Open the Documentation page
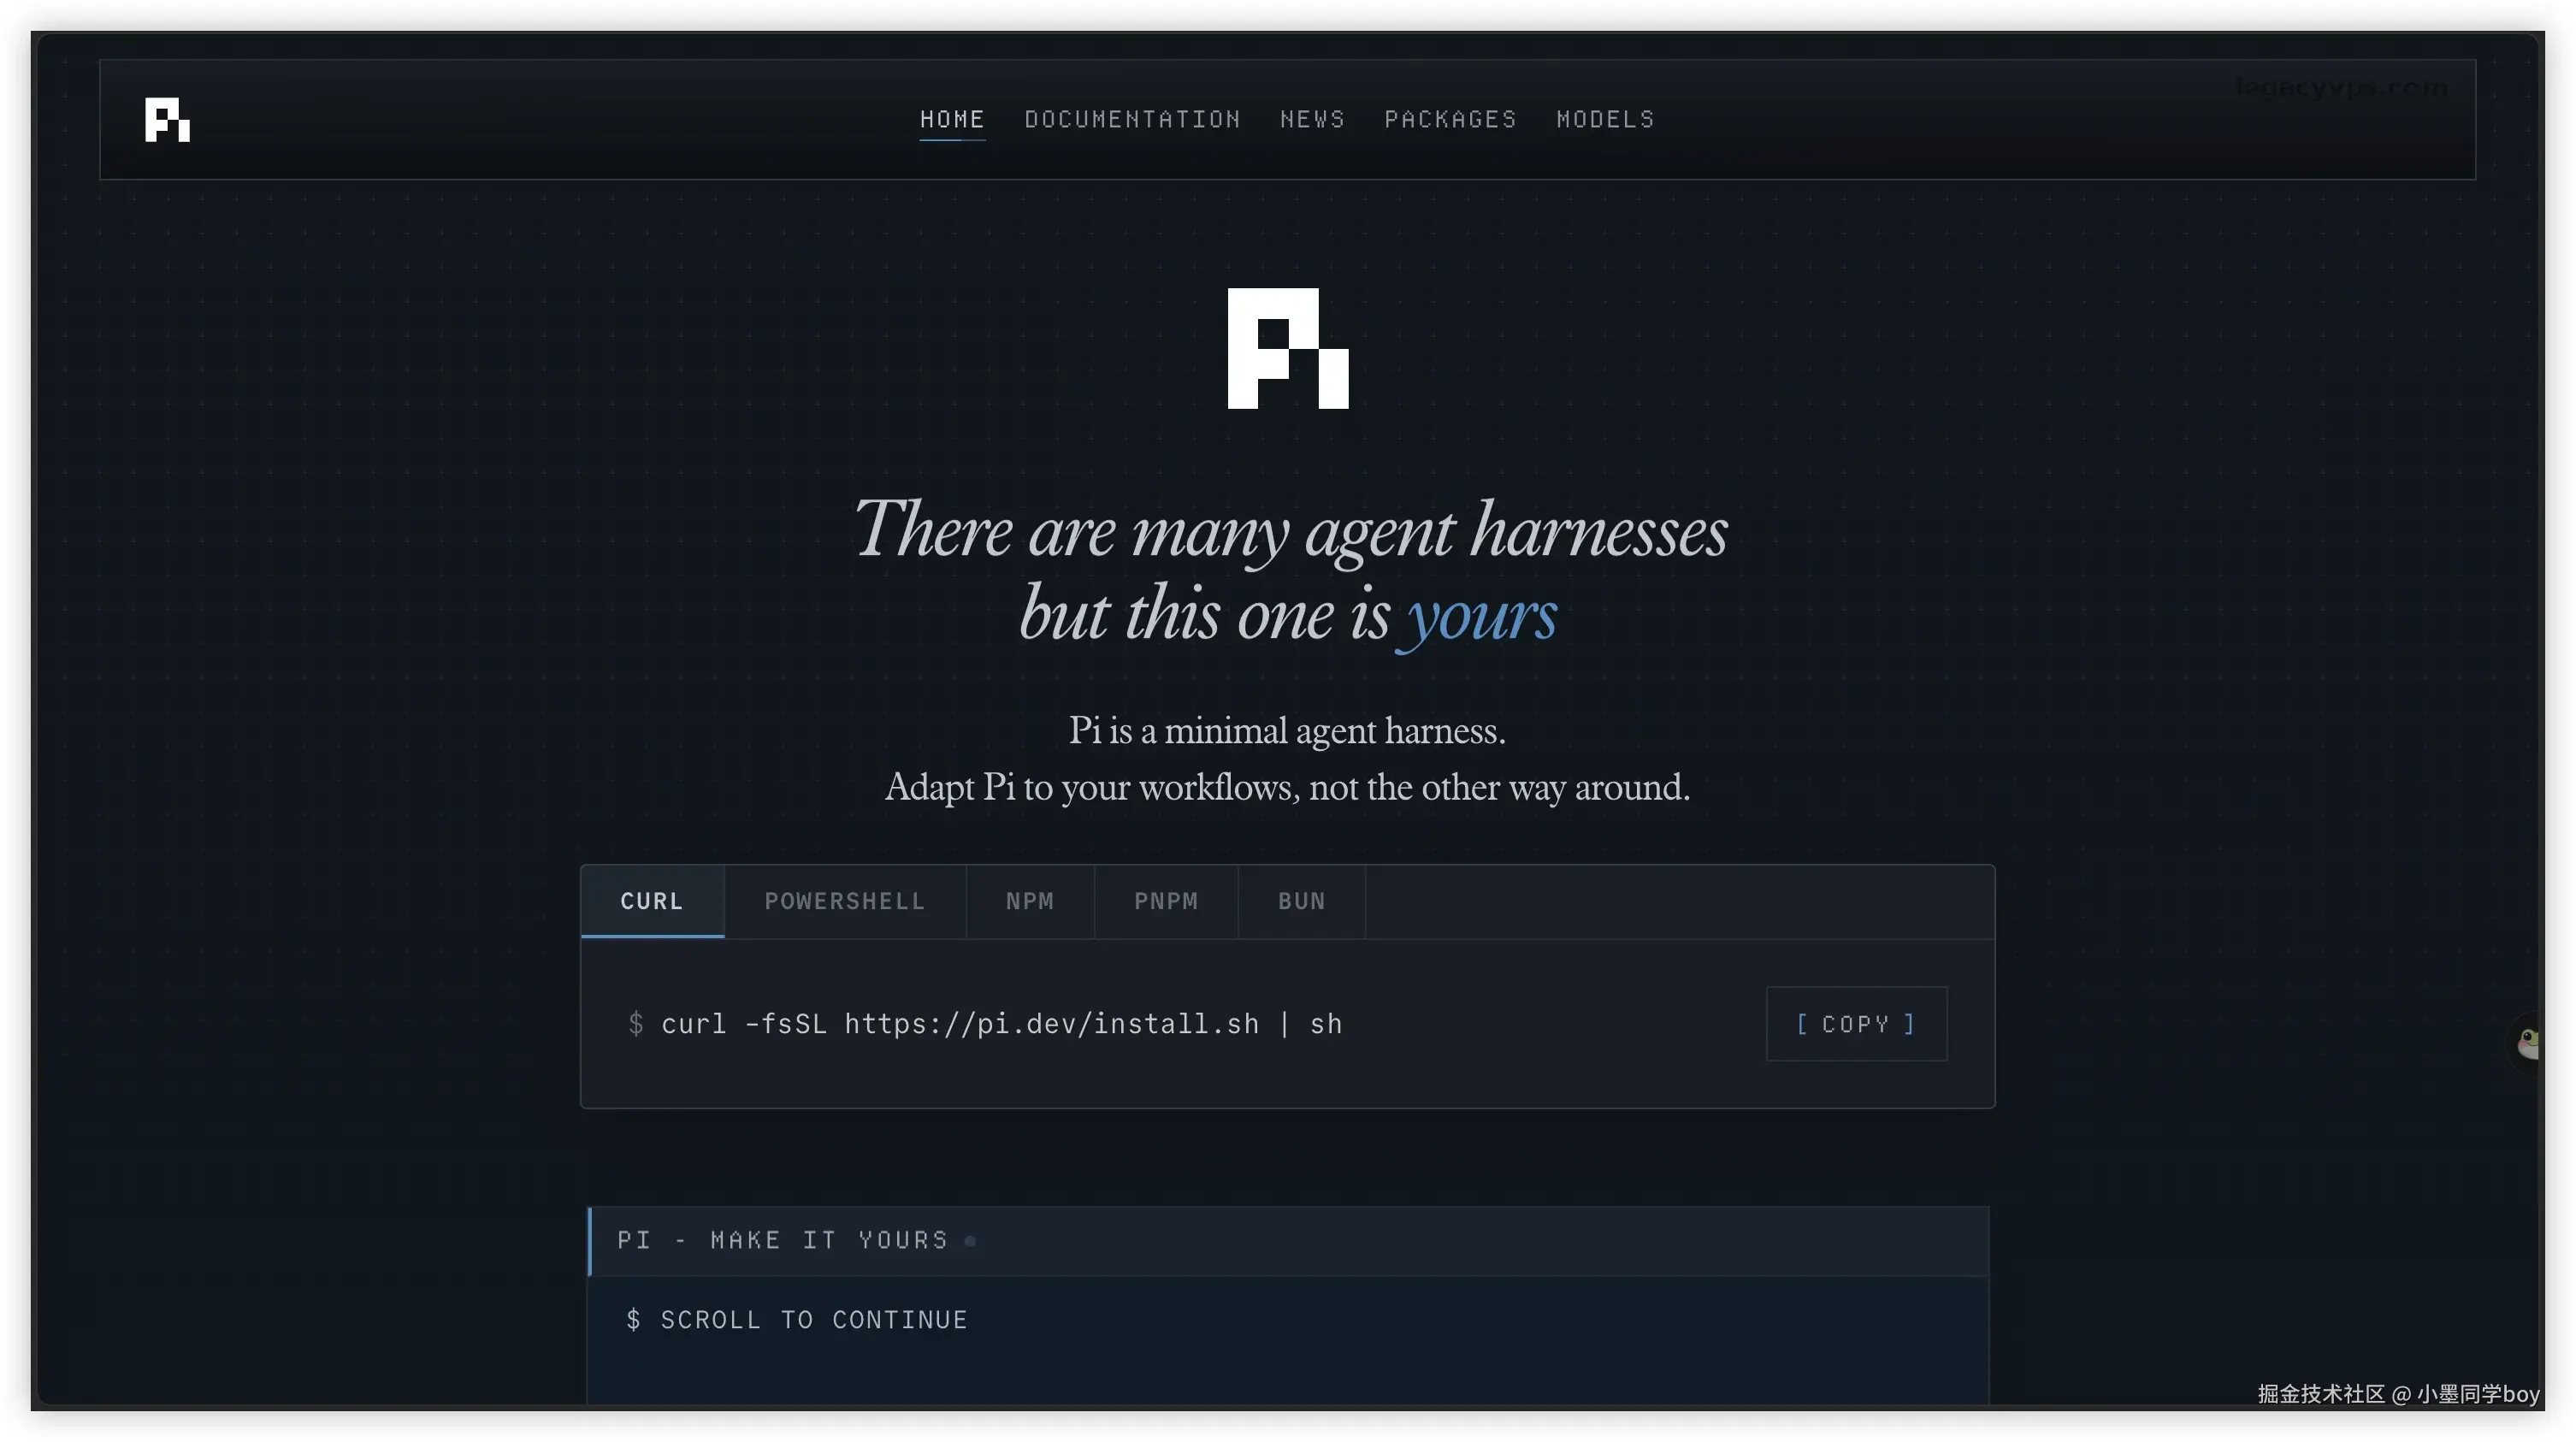This screenshot has height=1442, width=2576. 1132,119
